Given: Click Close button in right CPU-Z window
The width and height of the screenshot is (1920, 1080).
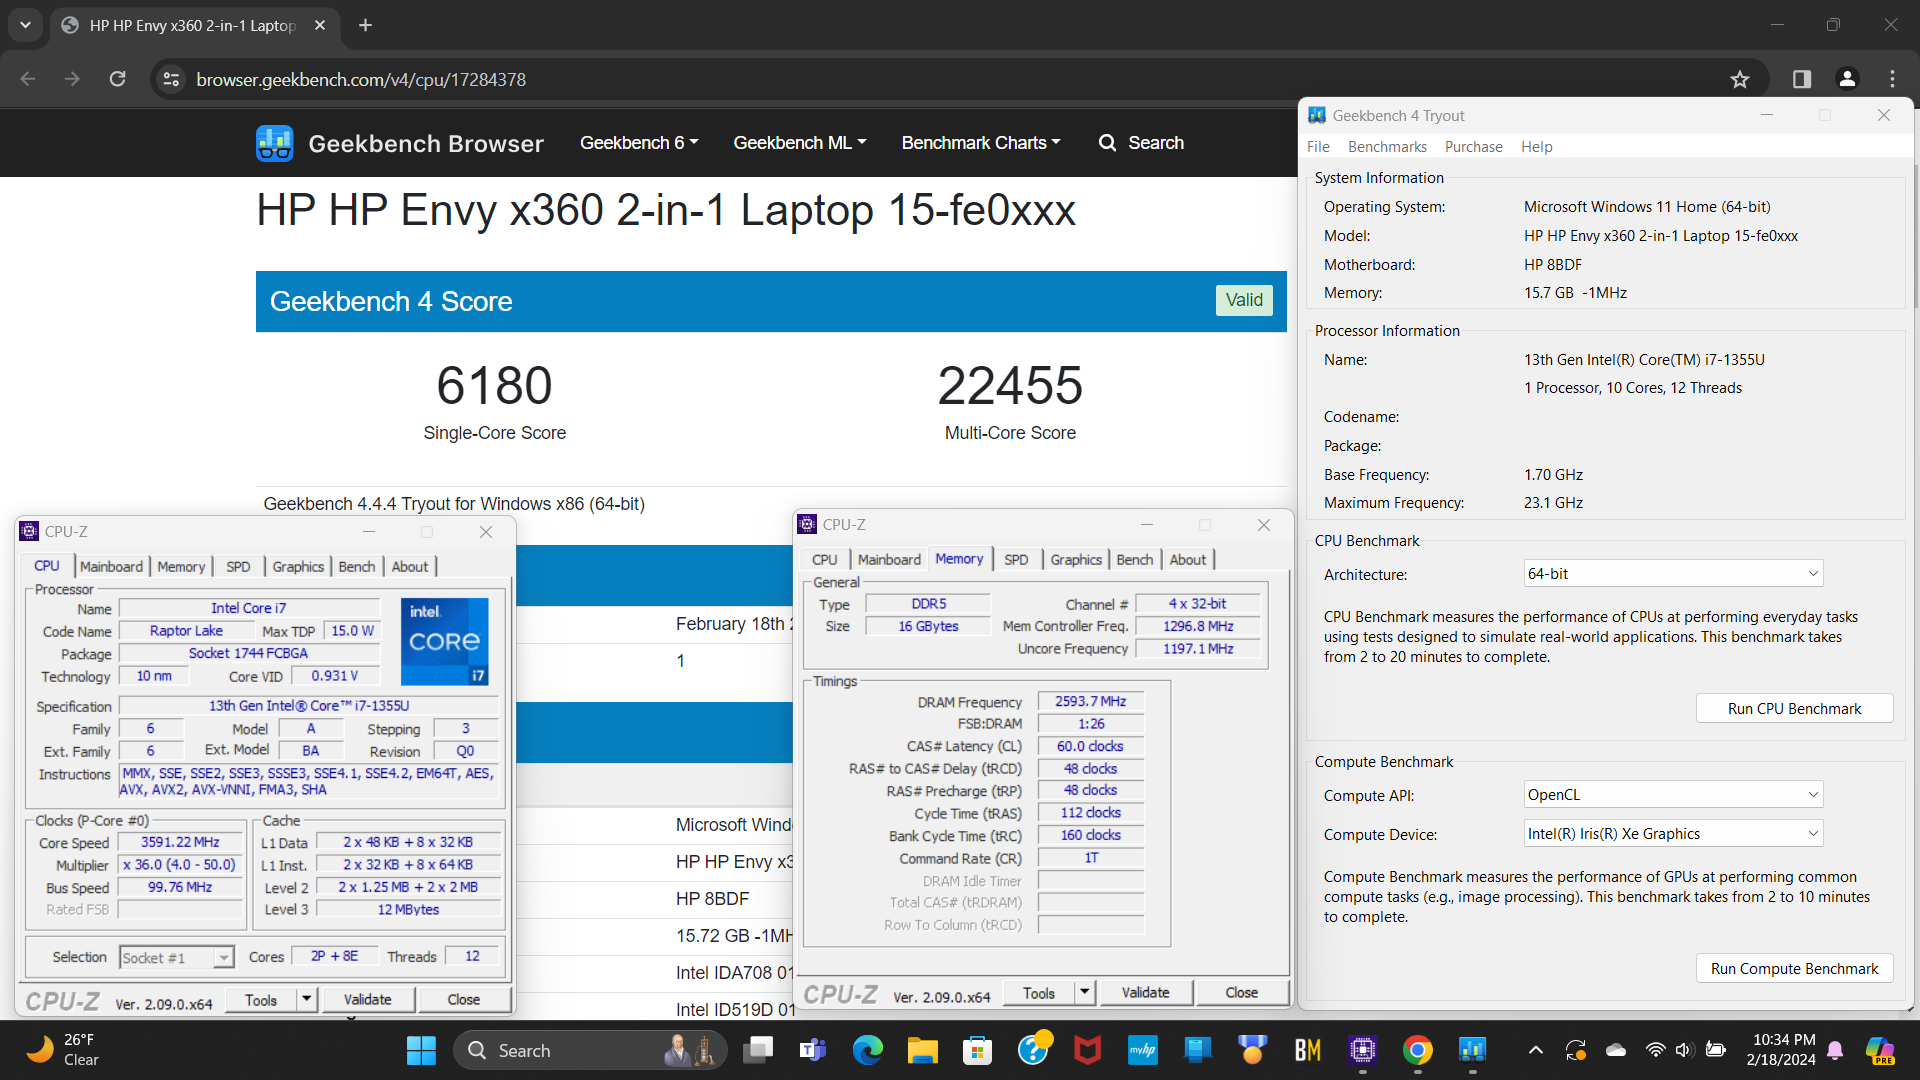Looking at the screenshot, I should click(1241, 993).
